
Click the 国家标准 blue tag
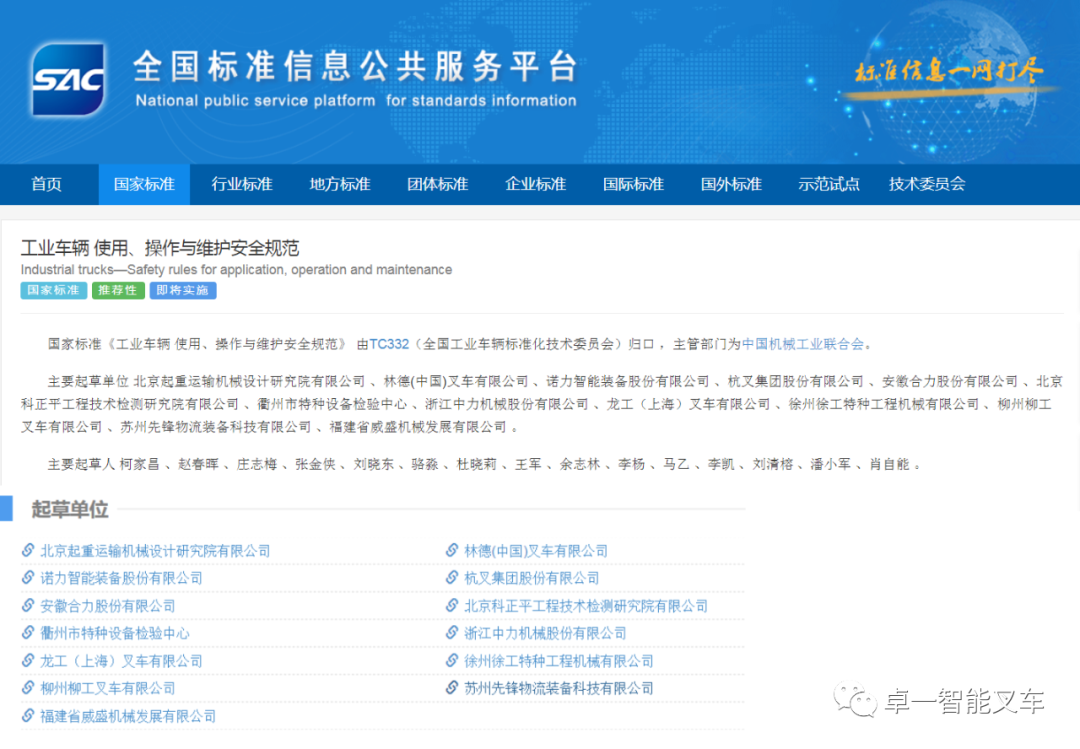(x=53, y=291)
